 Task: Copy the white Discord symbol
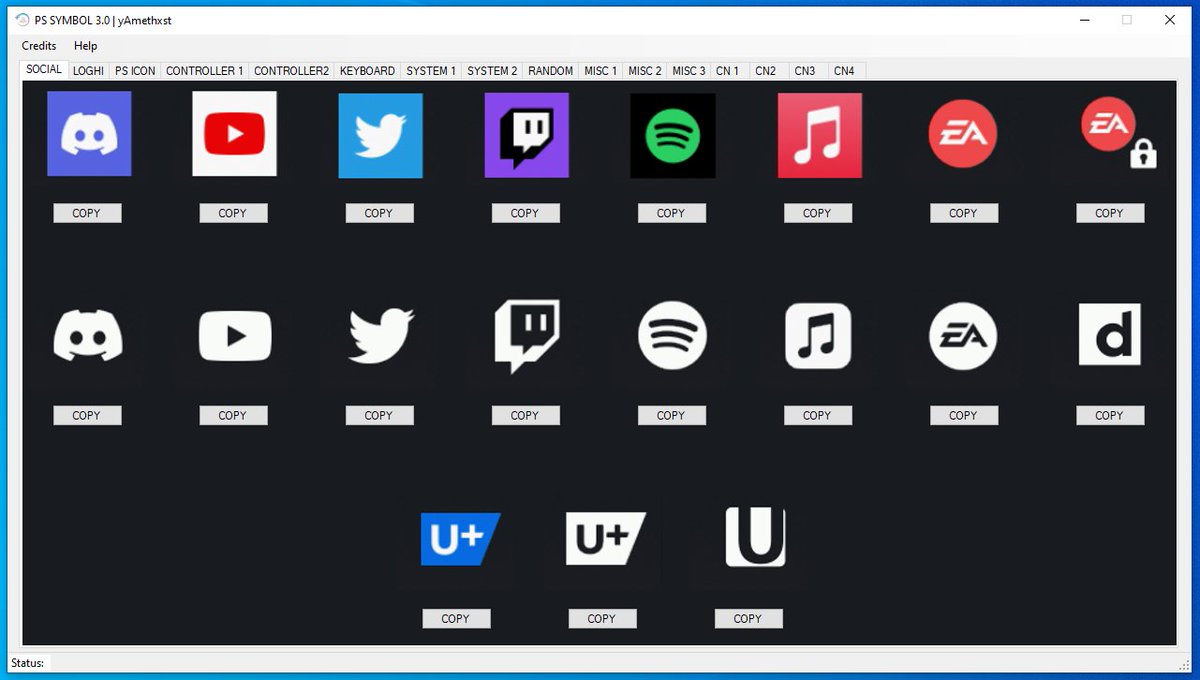coord(87,415)
